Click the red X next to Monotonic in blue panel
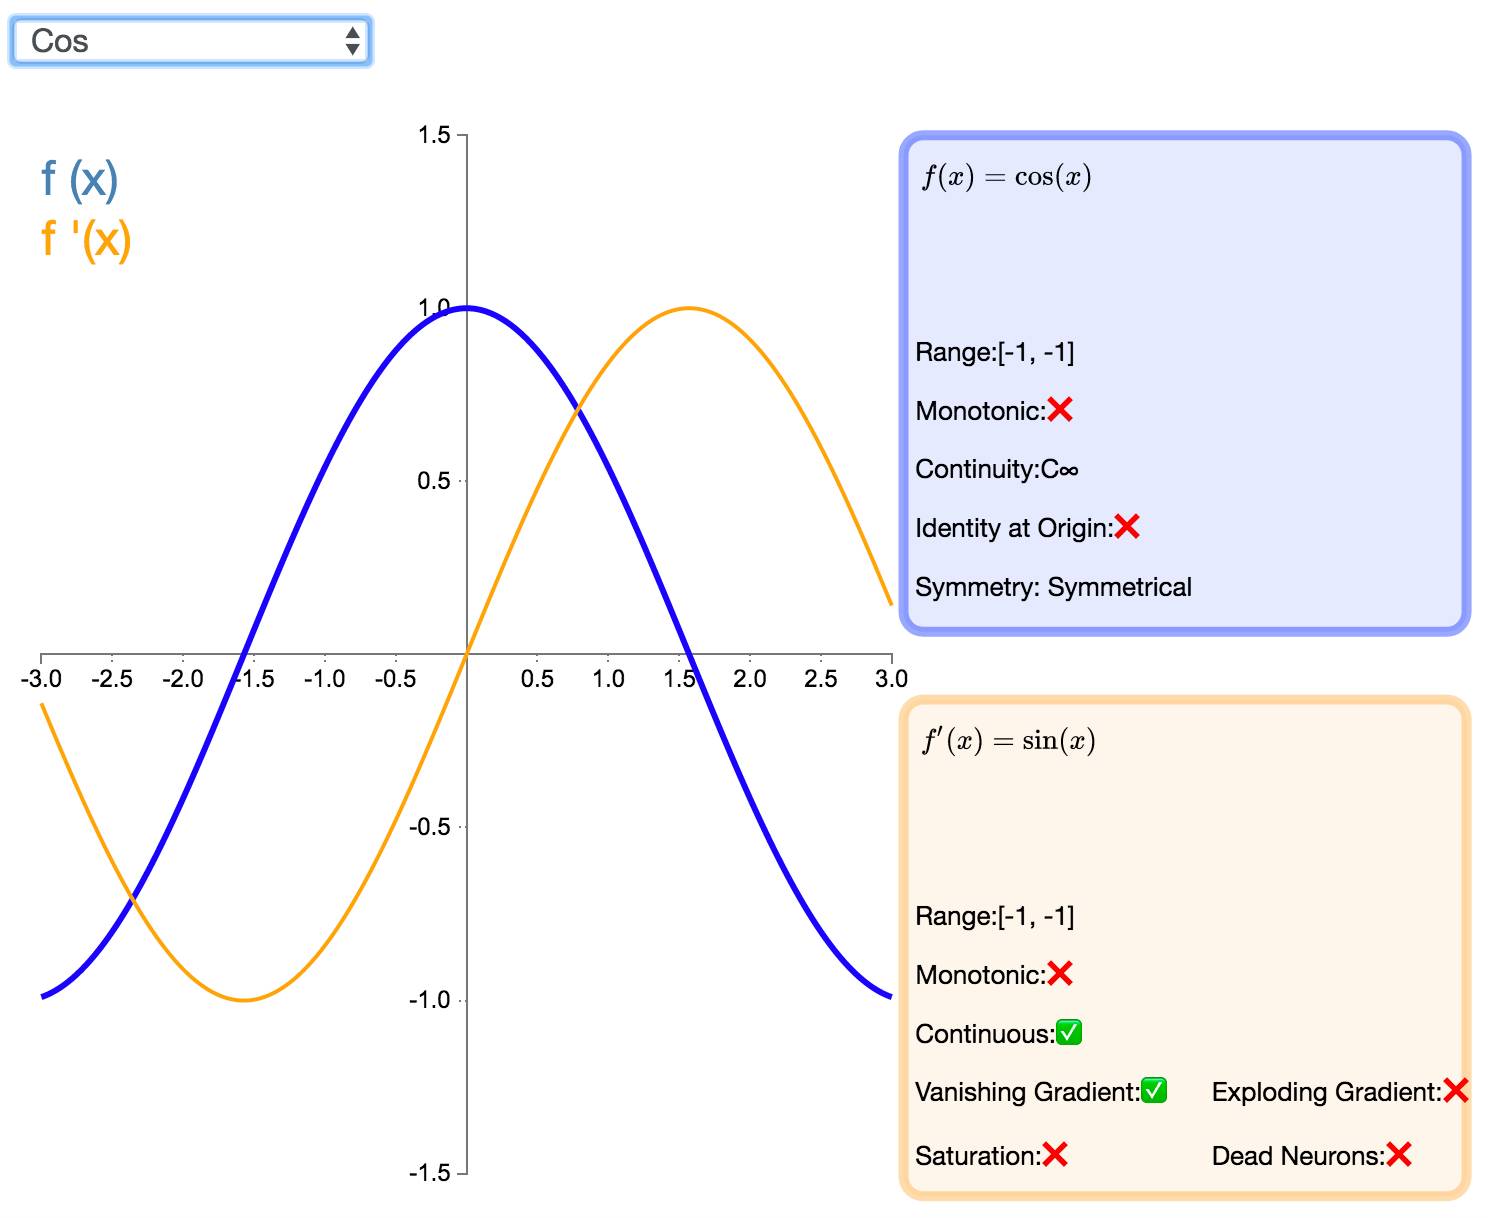Image resolution: width=1488 pixels, height=1218 pixels. pyautogui.click(x=1060, y=410)
